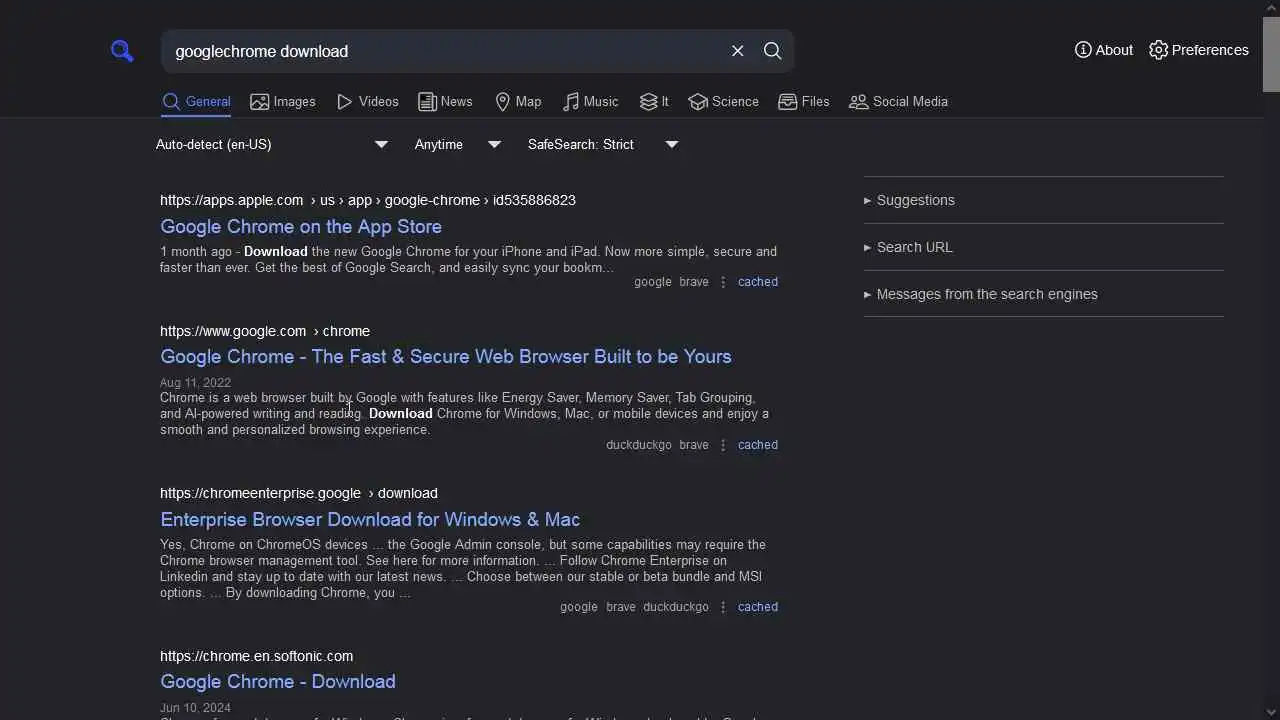1280x720 pixels.
Task: Click the Social Media people icon
Action: click(859, 102)
